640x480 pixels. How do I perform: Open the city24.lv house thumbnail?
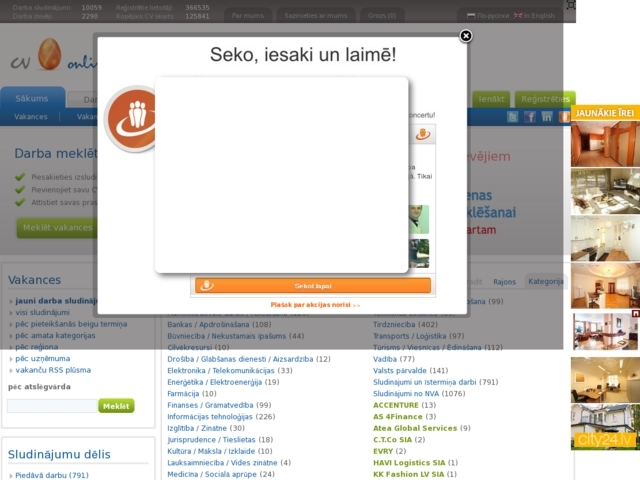605,427
